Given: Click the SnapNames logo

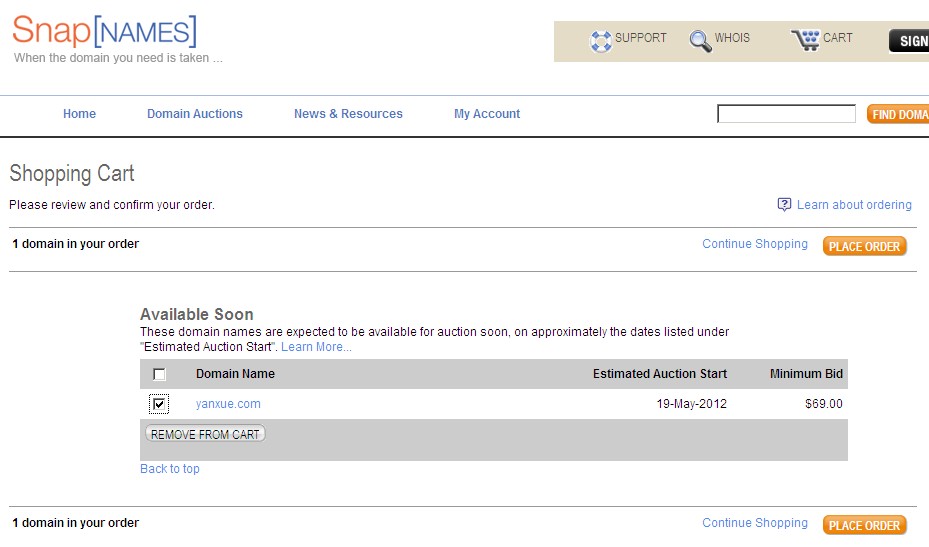Looking at the screenshot, I should coord(104,31).
